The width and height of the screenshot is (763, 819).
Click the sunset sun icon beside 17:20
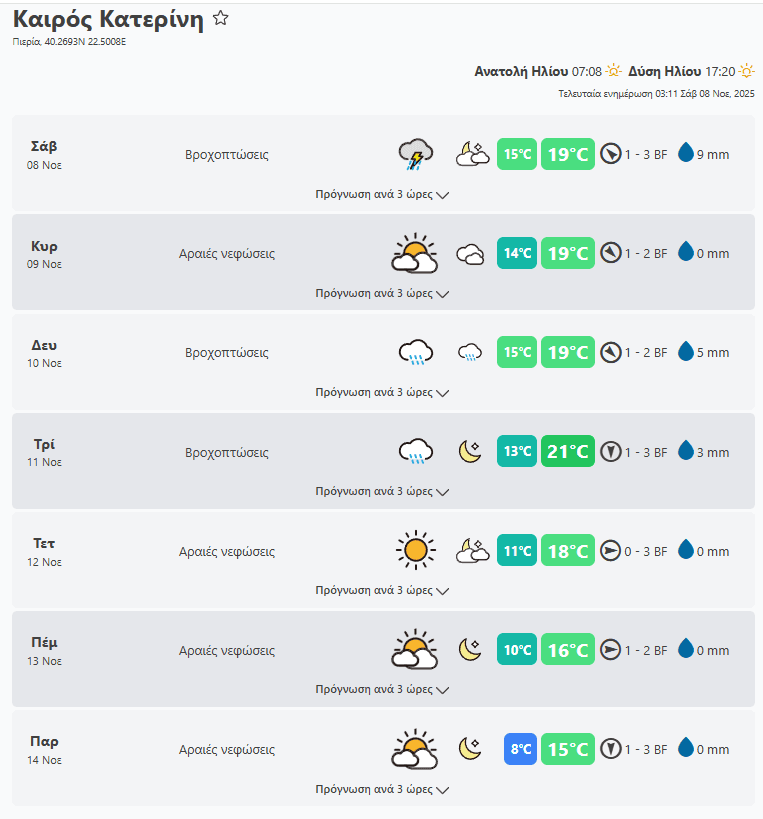click(746, 72)
